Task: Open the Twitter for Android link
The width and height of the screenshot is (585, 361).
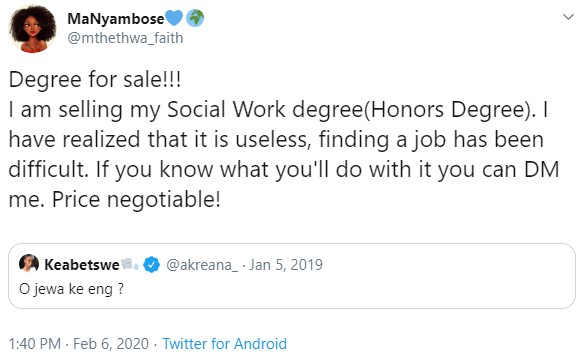Action: [x=225, y=344]
